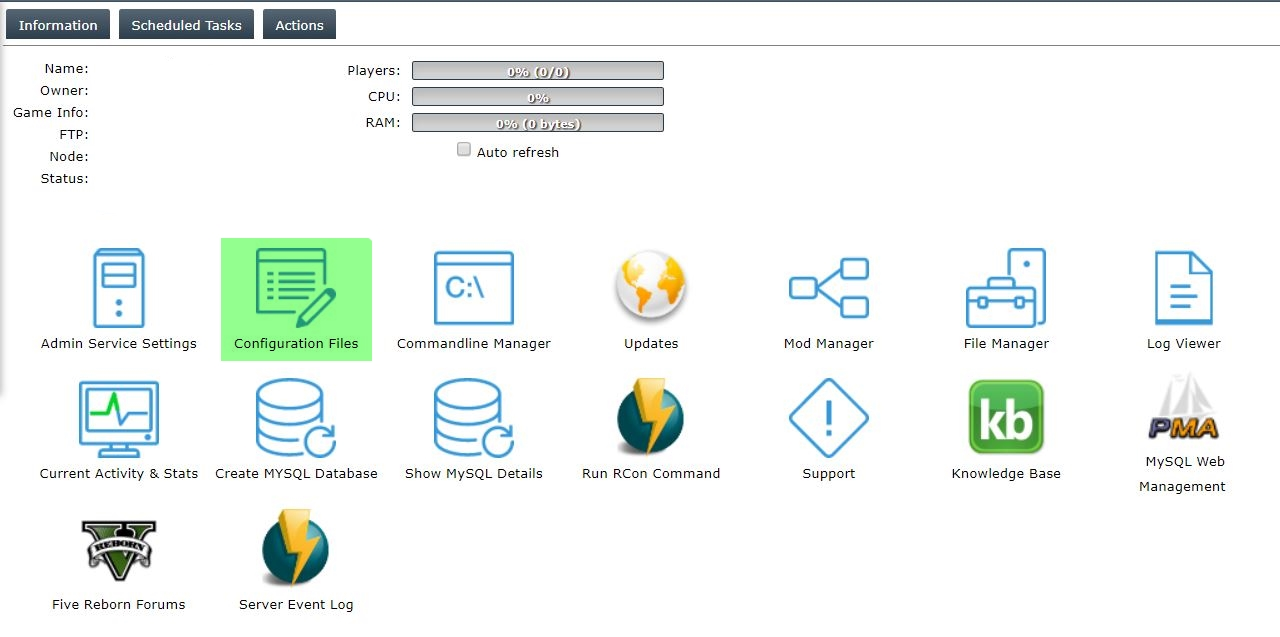Image resolution: width=1280 pixels, height=637 pixels.
Task: Launch MySQL Web Management
Action: [x=1182, y=410]
